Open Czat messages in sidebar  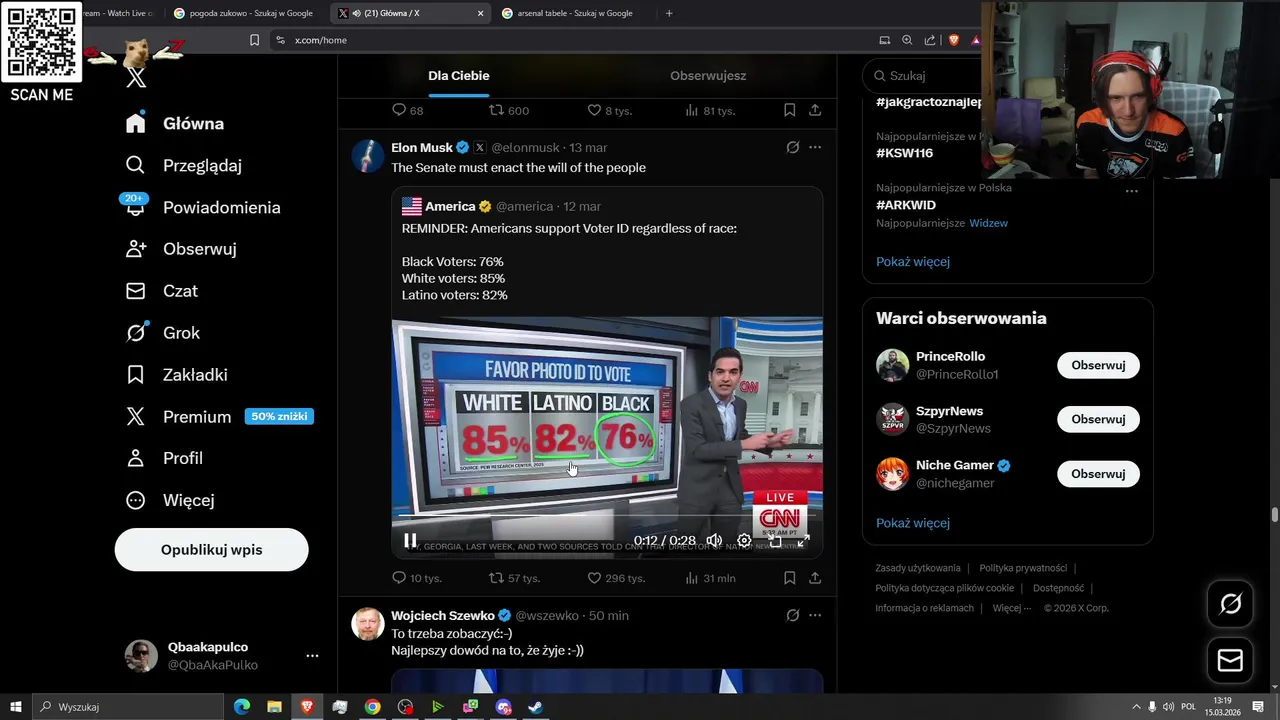(x=162, y=291)
